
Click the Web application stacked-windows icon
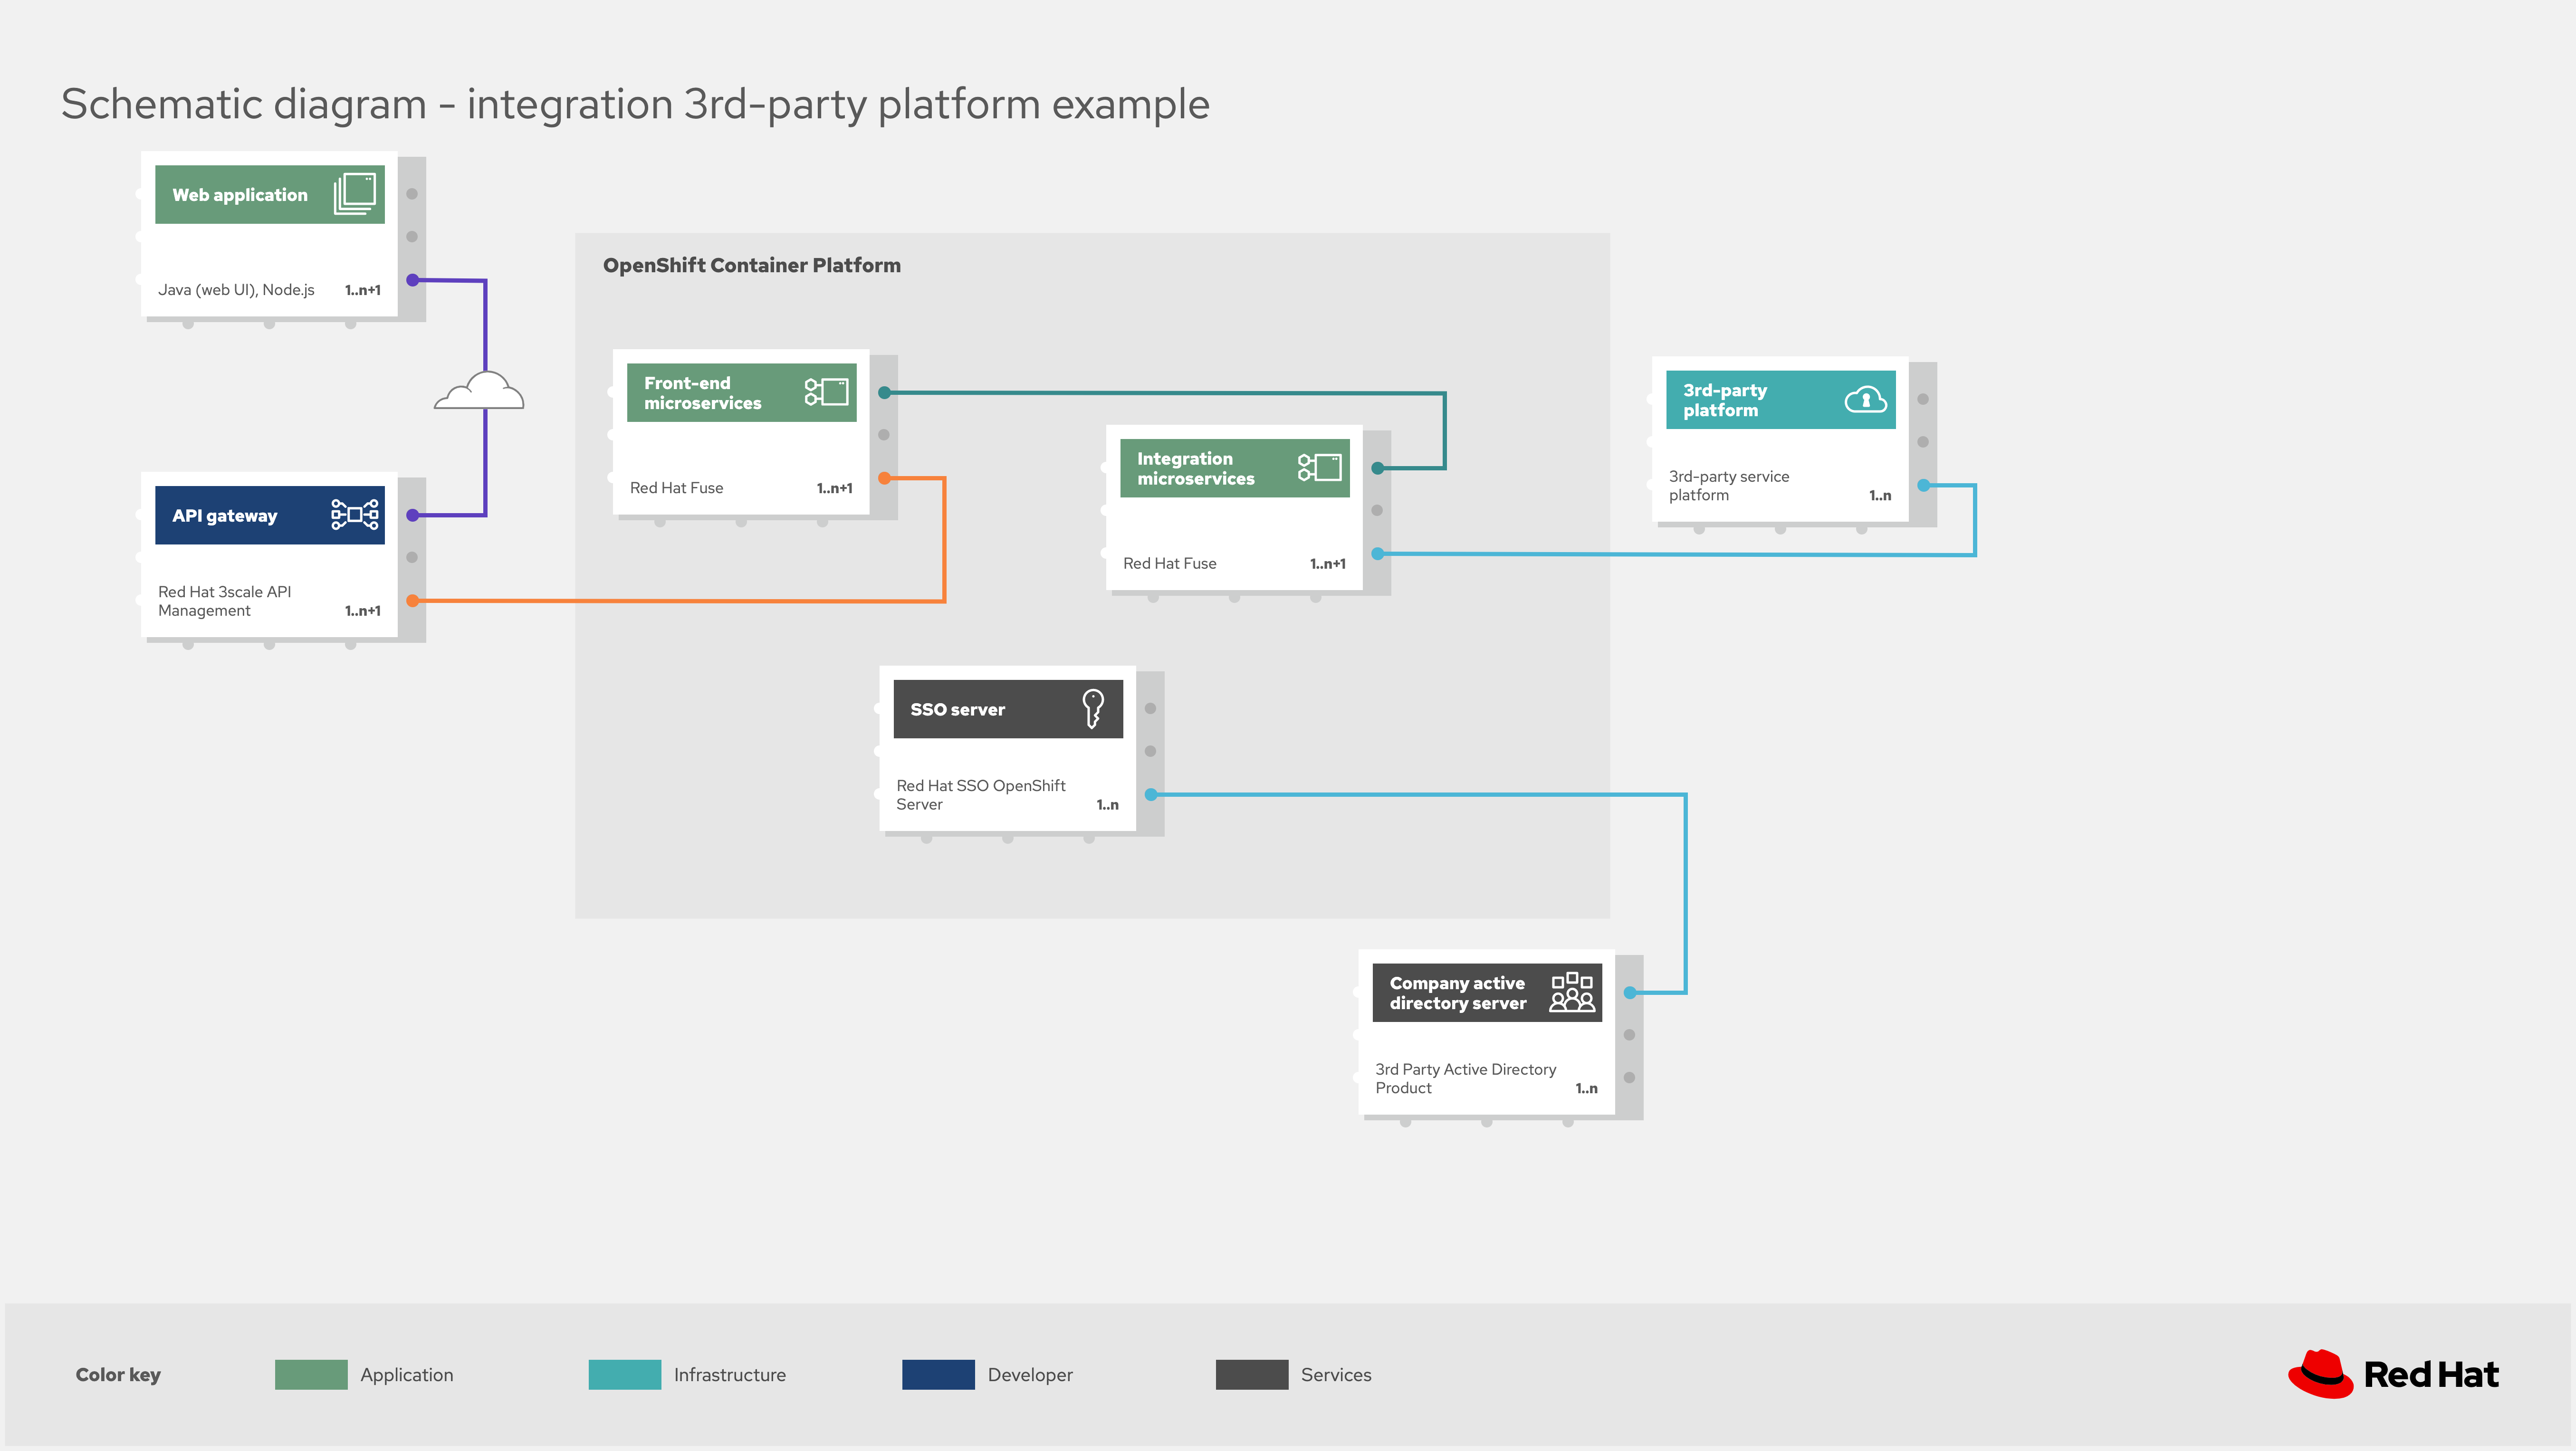click(355, 193)
